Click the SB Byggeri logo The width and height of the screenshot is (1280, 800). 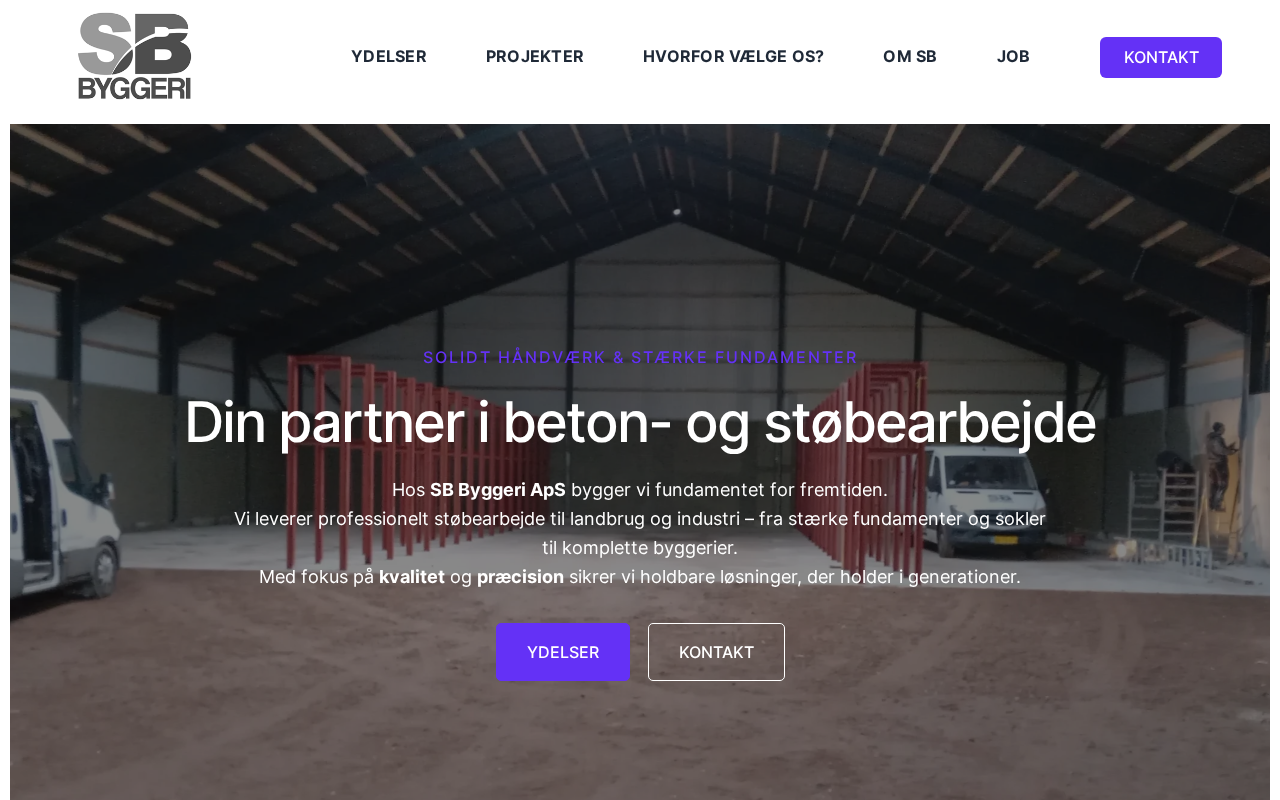tap(135, 56)
